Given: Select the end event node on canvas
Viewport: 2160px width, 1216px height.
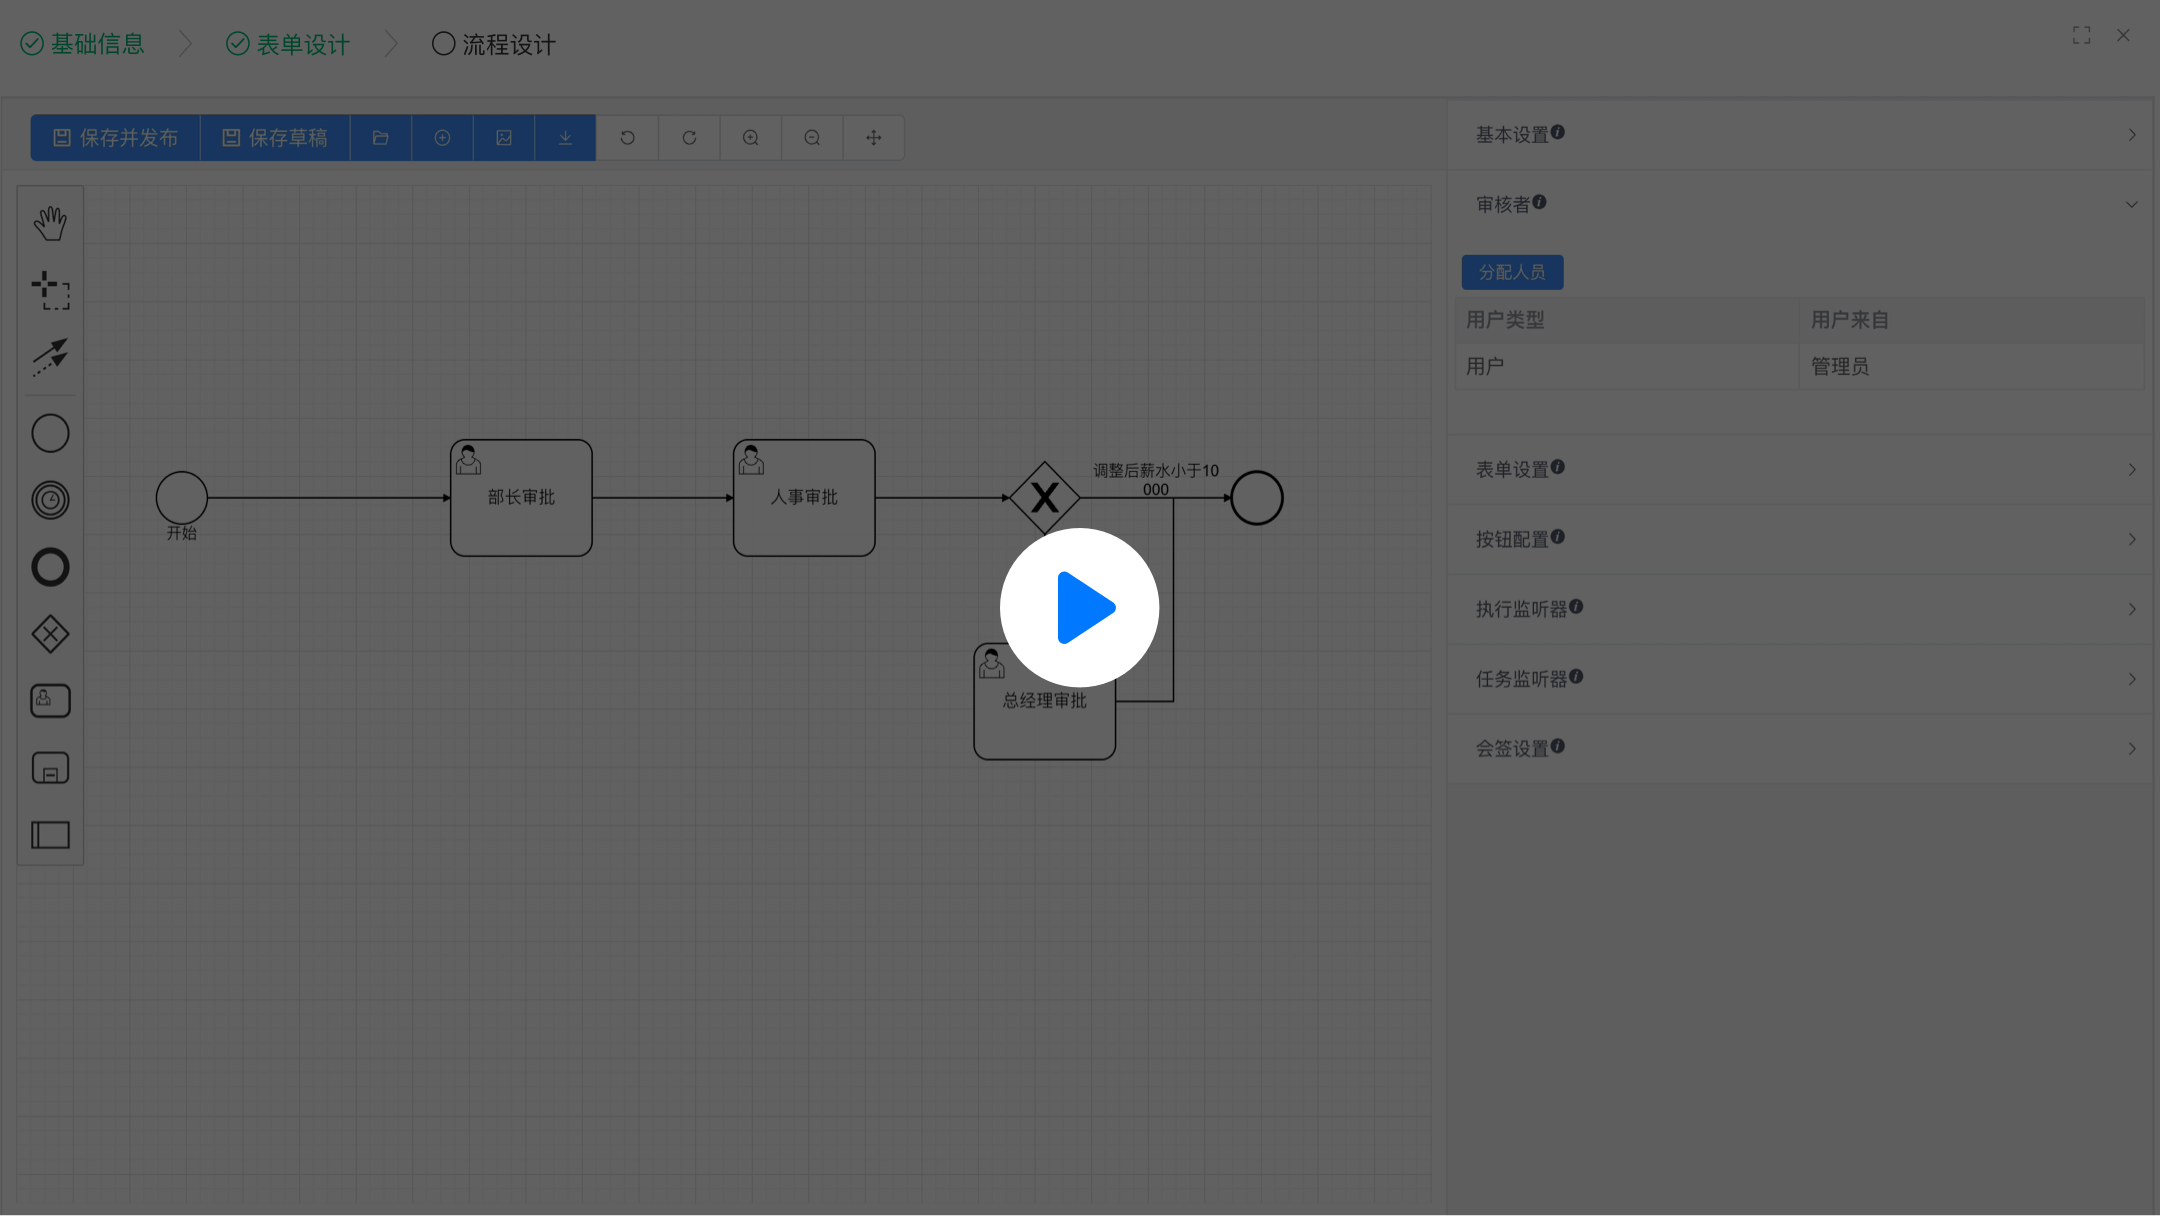Looking at the screenshot, I should (1257, 497).
